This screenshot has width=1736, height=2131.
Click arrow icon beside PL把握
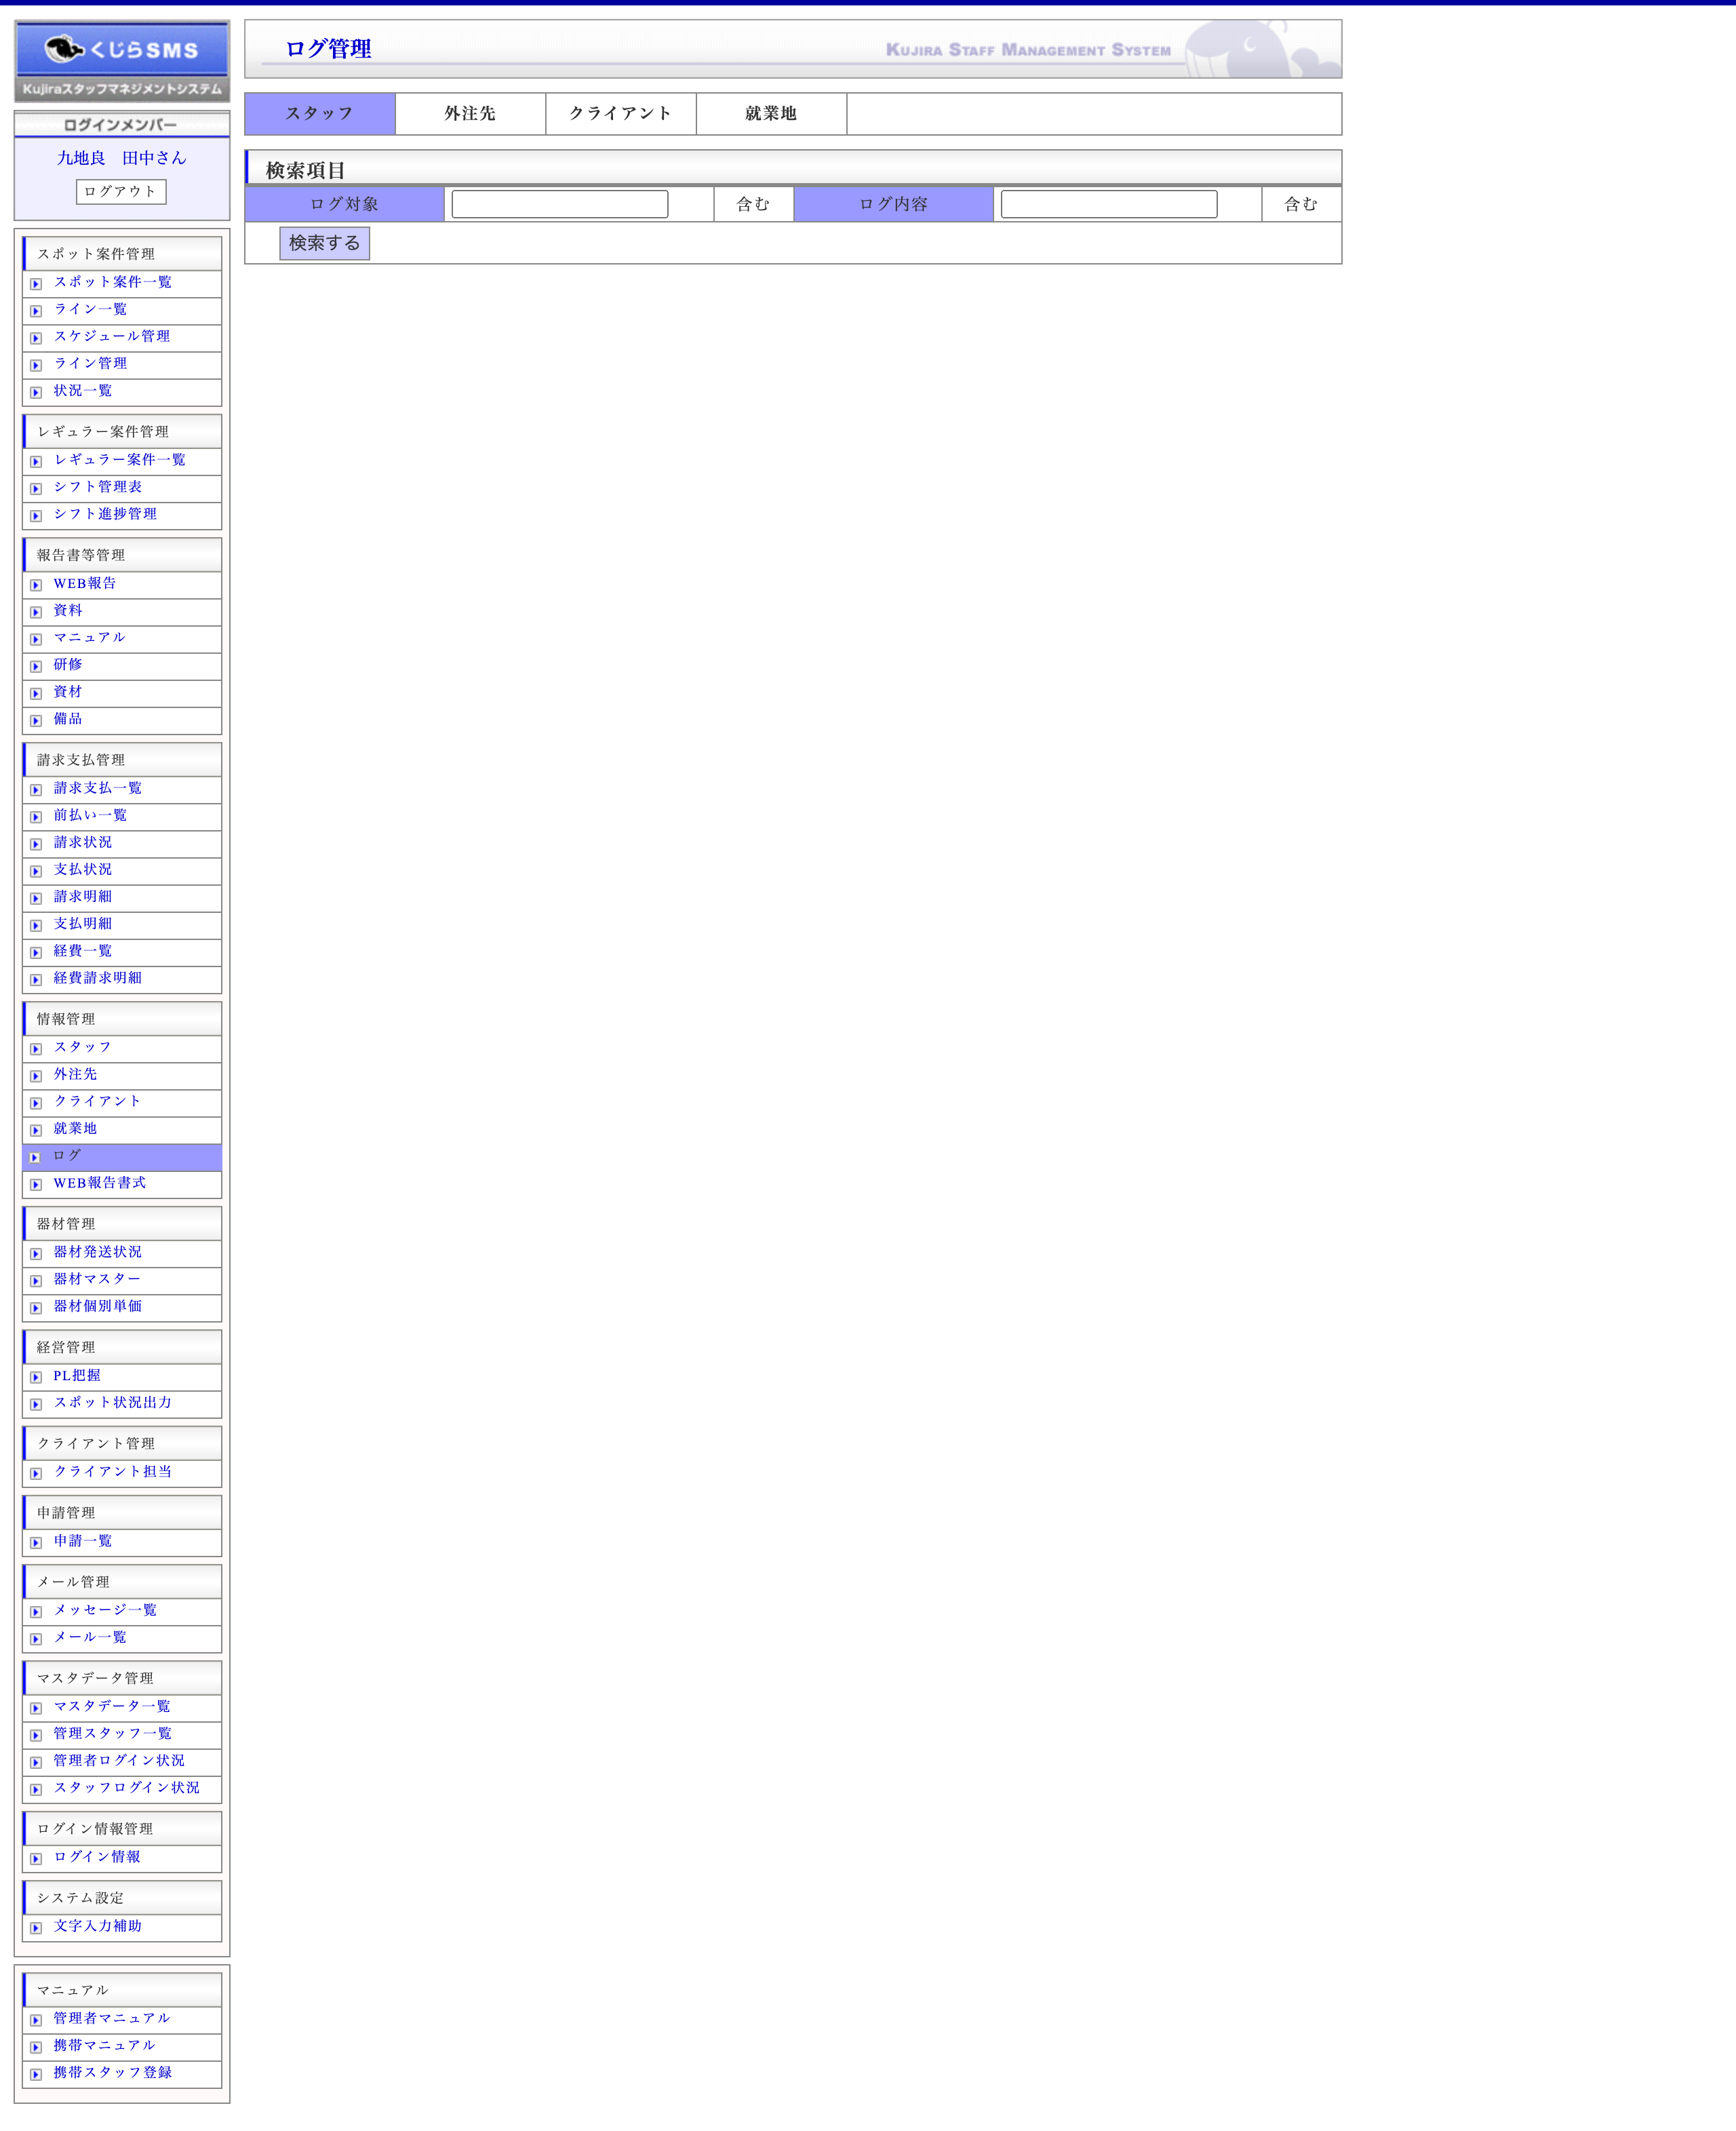(x=36, y=1377)
